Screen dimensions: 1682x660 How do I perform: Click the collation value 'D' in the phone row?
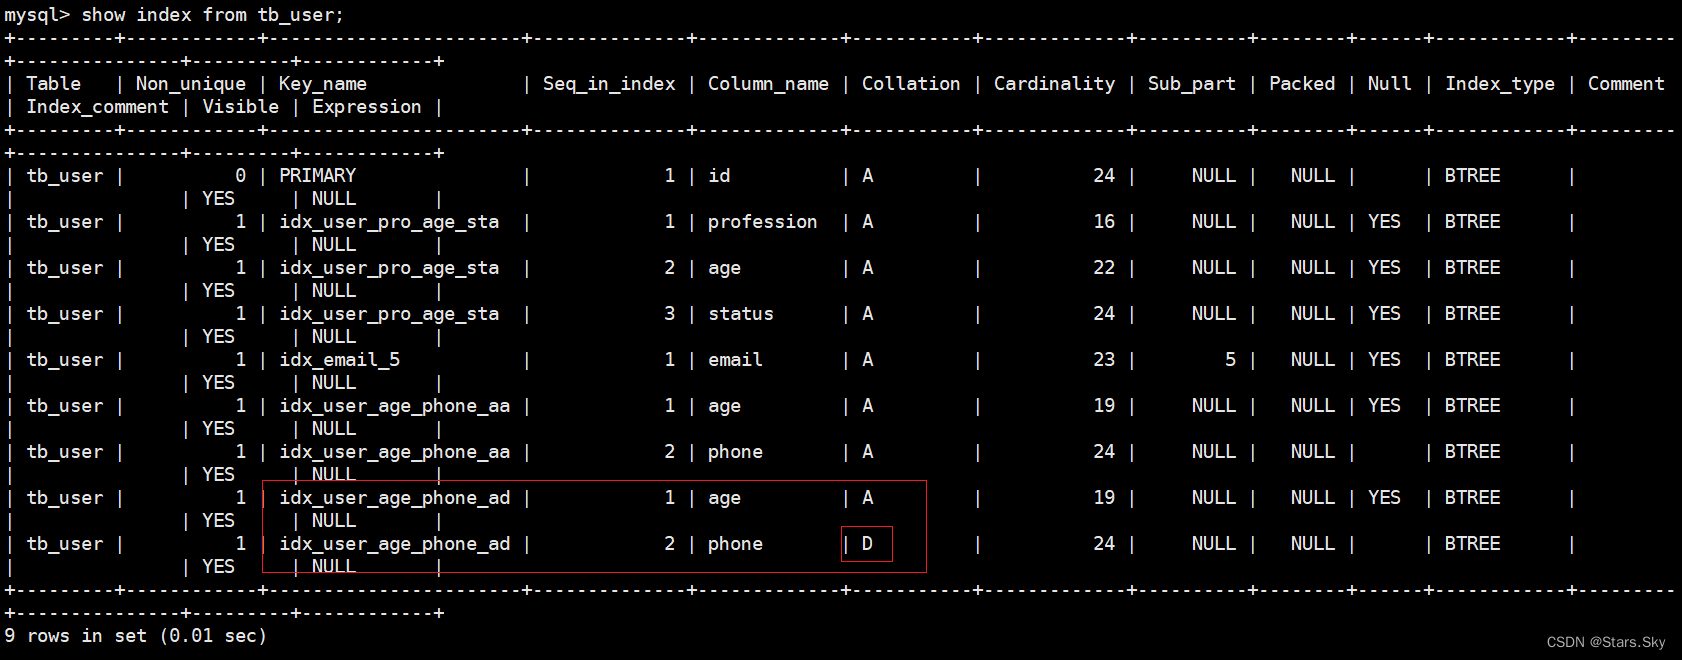(867, 544)
